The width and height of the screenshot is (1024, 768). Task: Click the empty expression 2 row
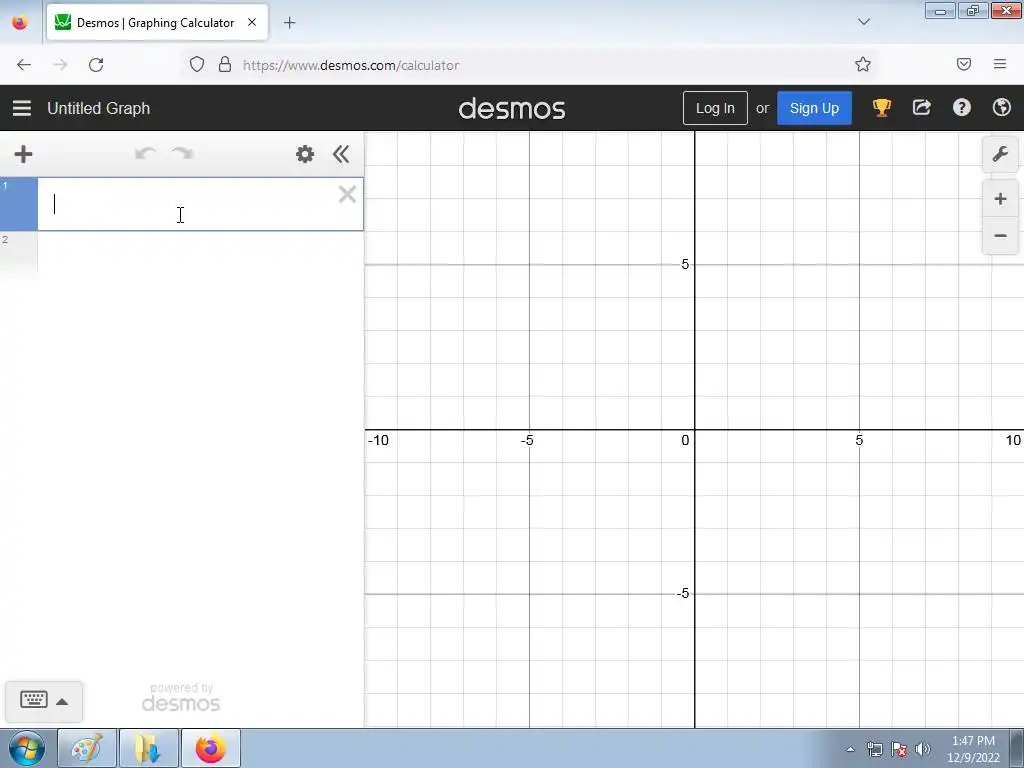click(200, 251)
